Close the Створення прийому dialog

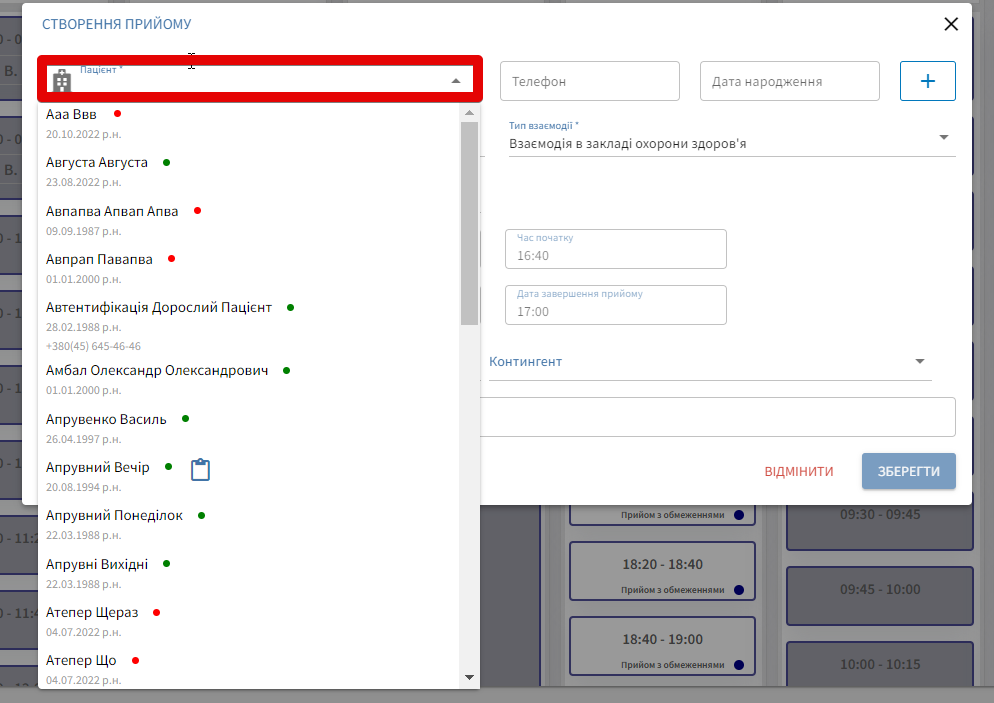click(x=951, y=24)
